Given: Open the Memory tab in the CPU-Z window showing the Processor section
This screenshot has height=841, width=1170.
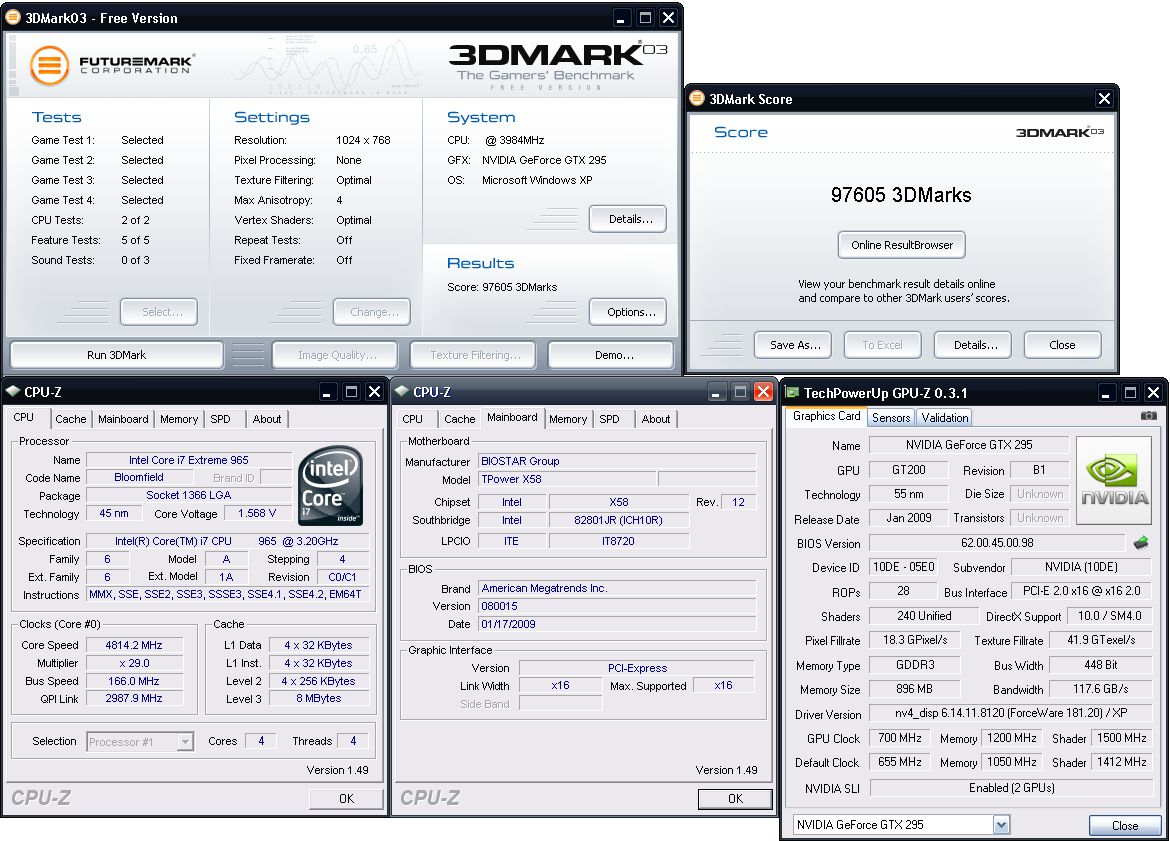Looking at the screenshot, I should click(179, 419).
